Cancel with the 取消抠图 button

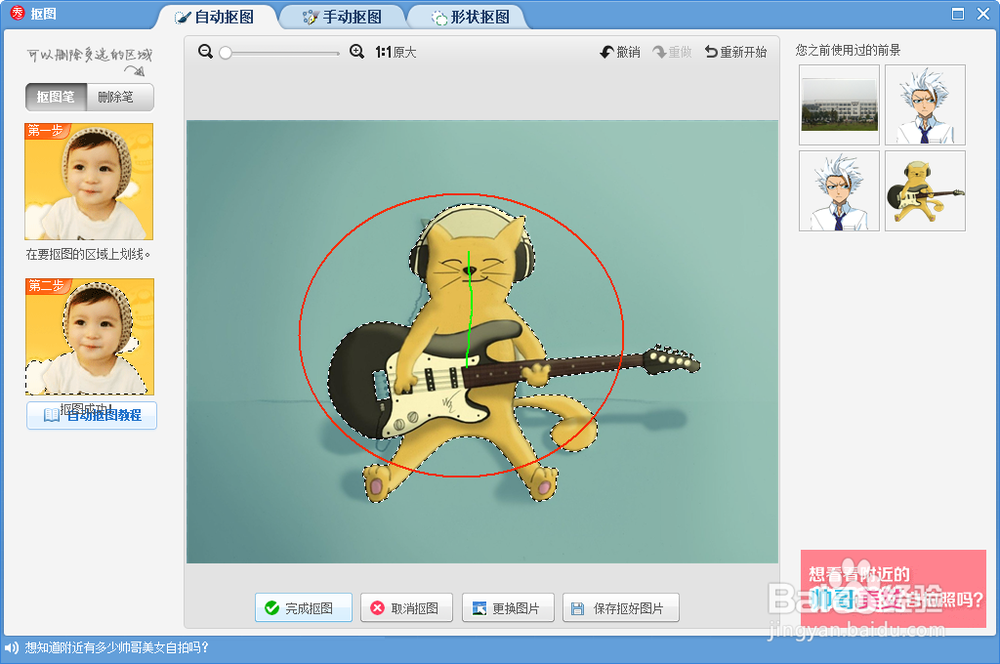(x=406, y=608)
